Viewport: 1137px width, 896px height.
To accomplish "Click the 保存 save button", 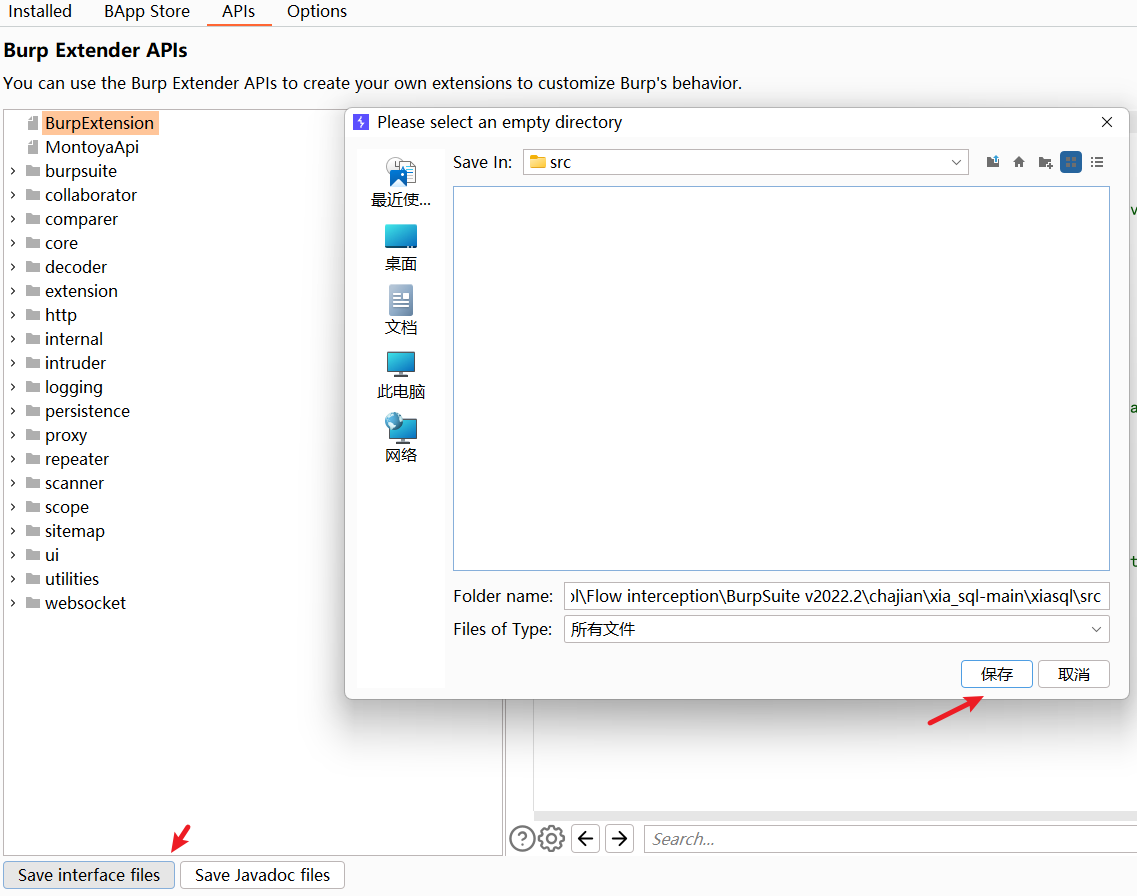I will tap(996, 674).
